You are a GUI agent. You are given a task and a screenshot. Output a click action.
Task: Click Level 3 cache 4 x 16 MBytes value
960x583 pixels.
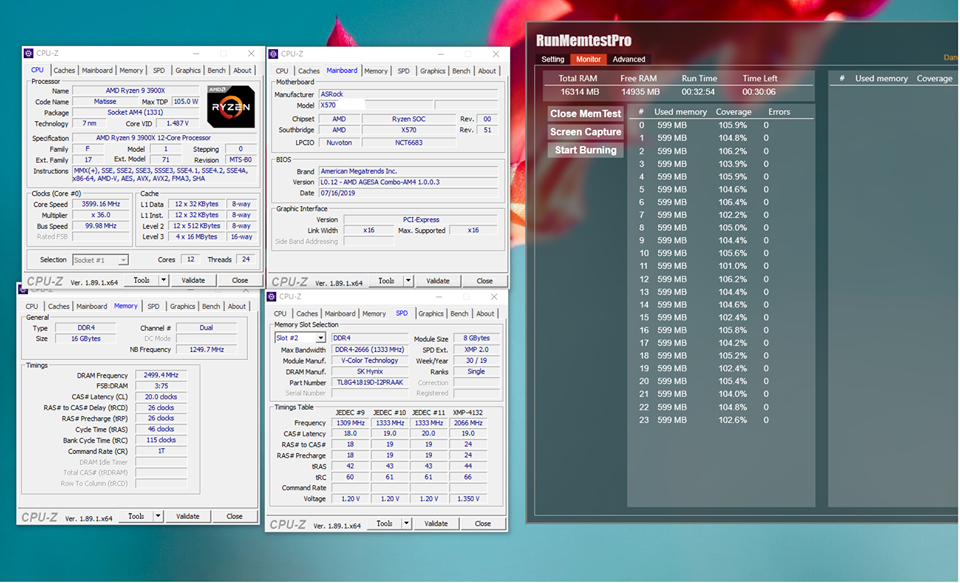tap(197, 236)
